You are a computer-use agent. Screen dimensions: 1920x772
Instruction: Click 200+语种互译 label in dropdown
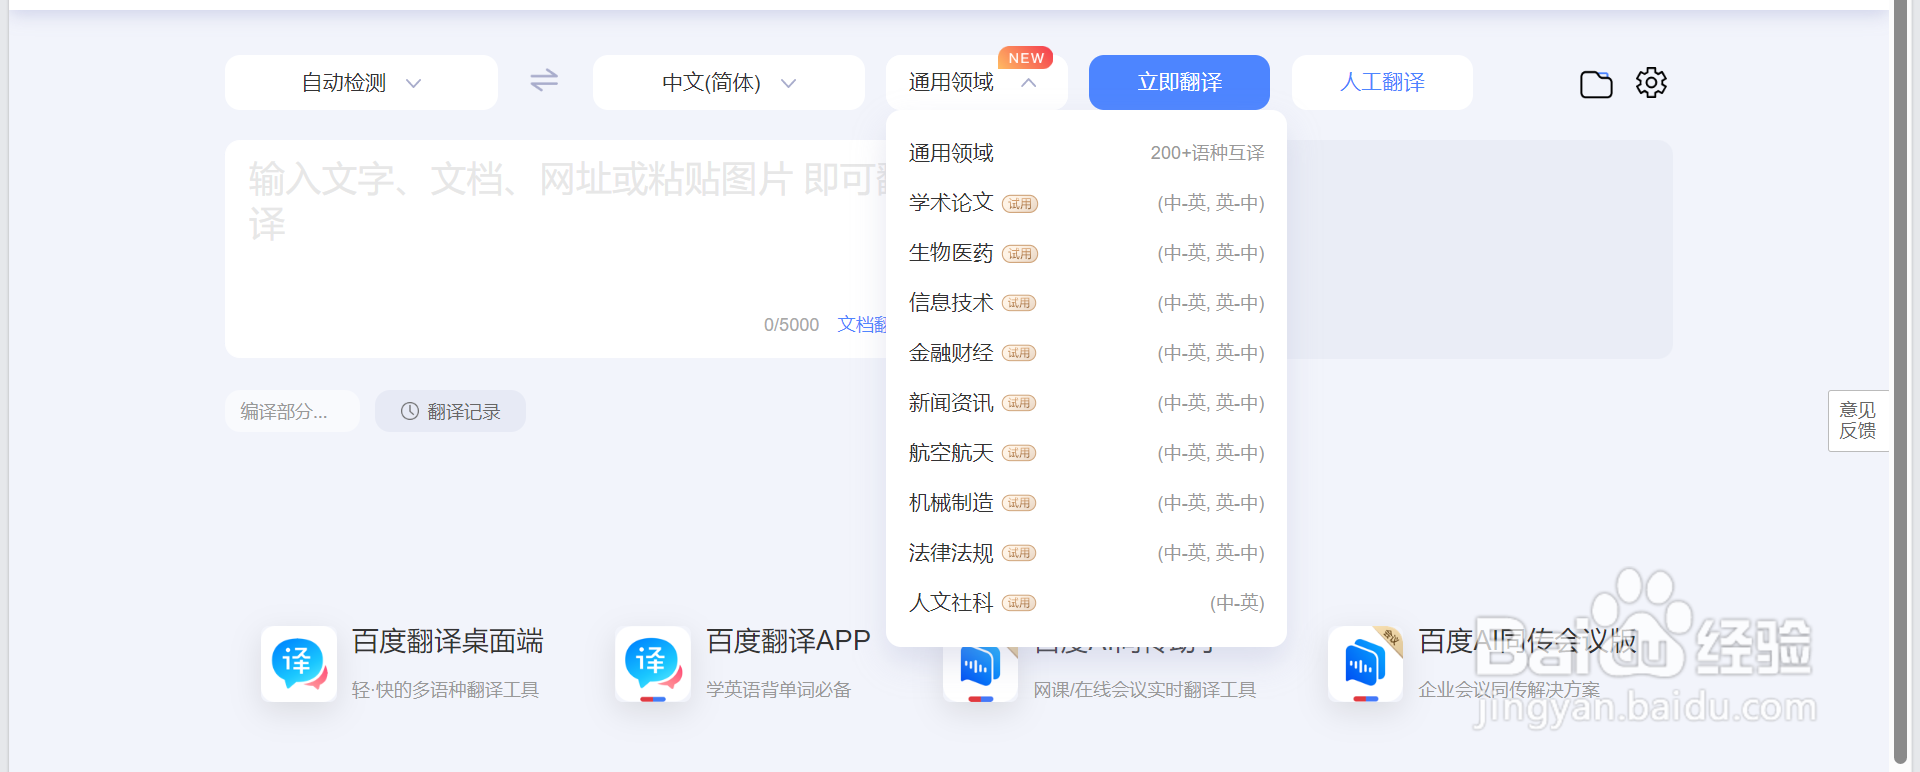(1207, 153)
